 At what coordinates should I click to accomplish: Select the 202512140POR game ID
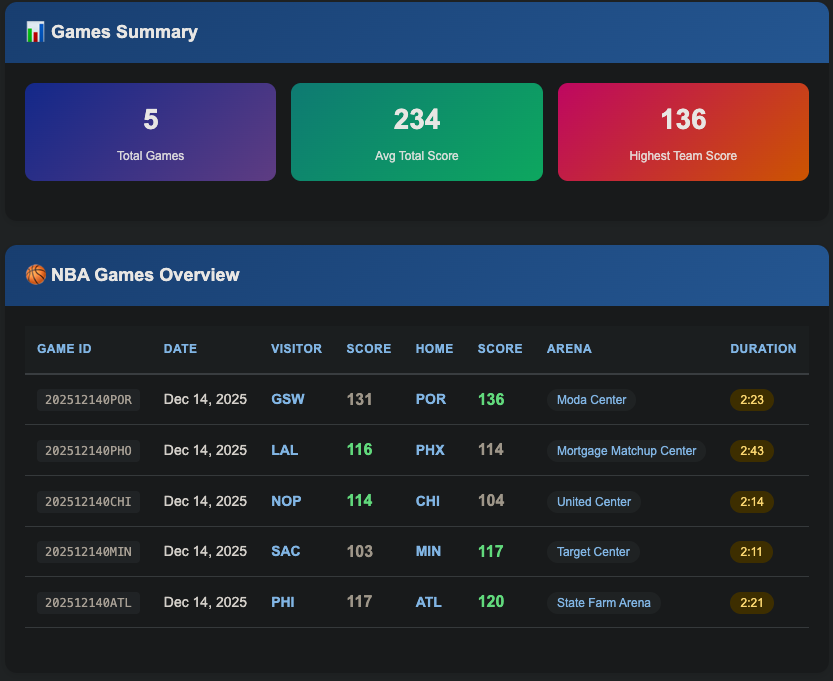click(88, 399)
